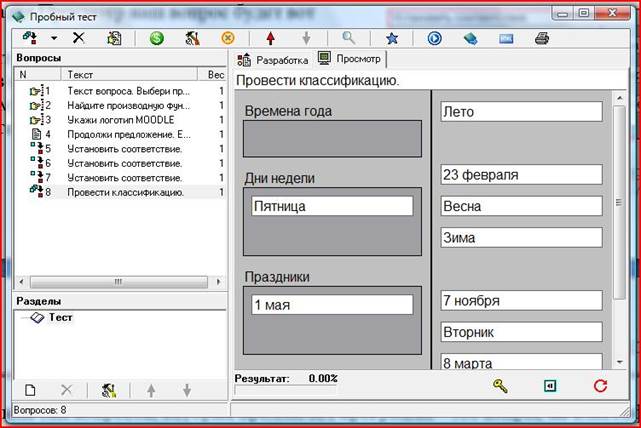Open test settings hammer tools icon
This screenshot has height=428, width=641.
(192, 38)
